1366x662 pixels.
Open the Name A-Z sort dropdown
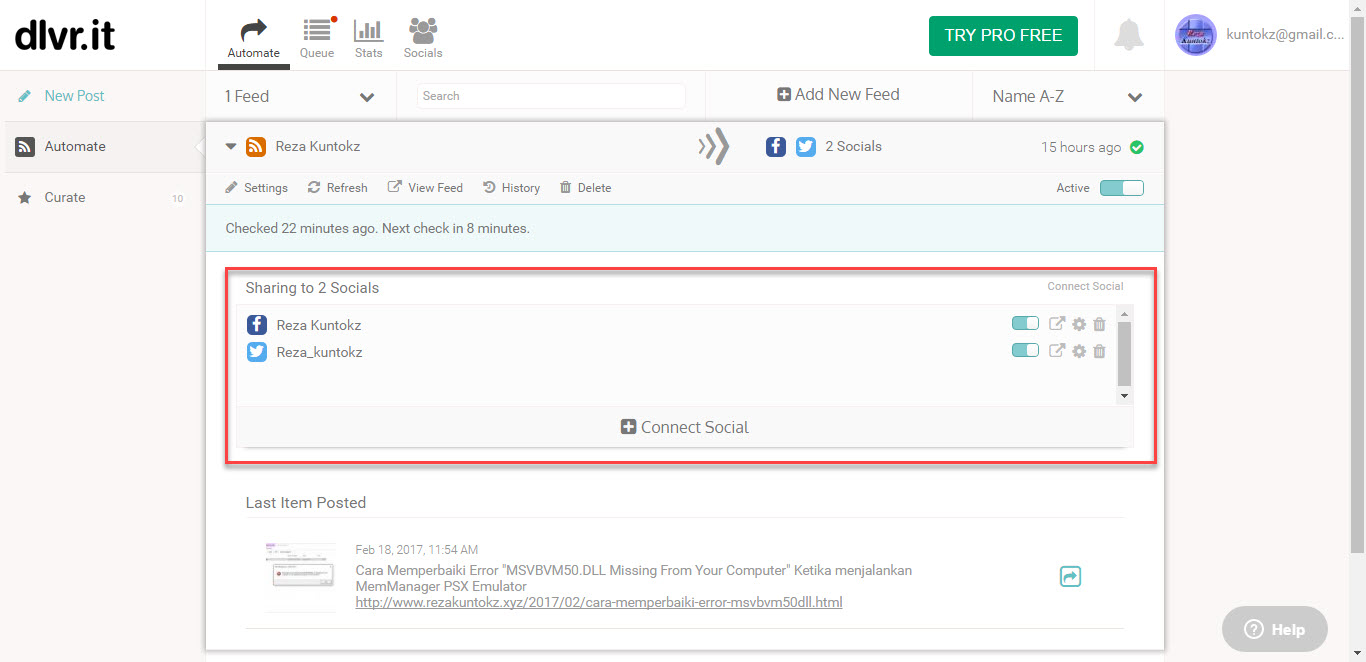pyautogui.click(x=1067, y=96)
